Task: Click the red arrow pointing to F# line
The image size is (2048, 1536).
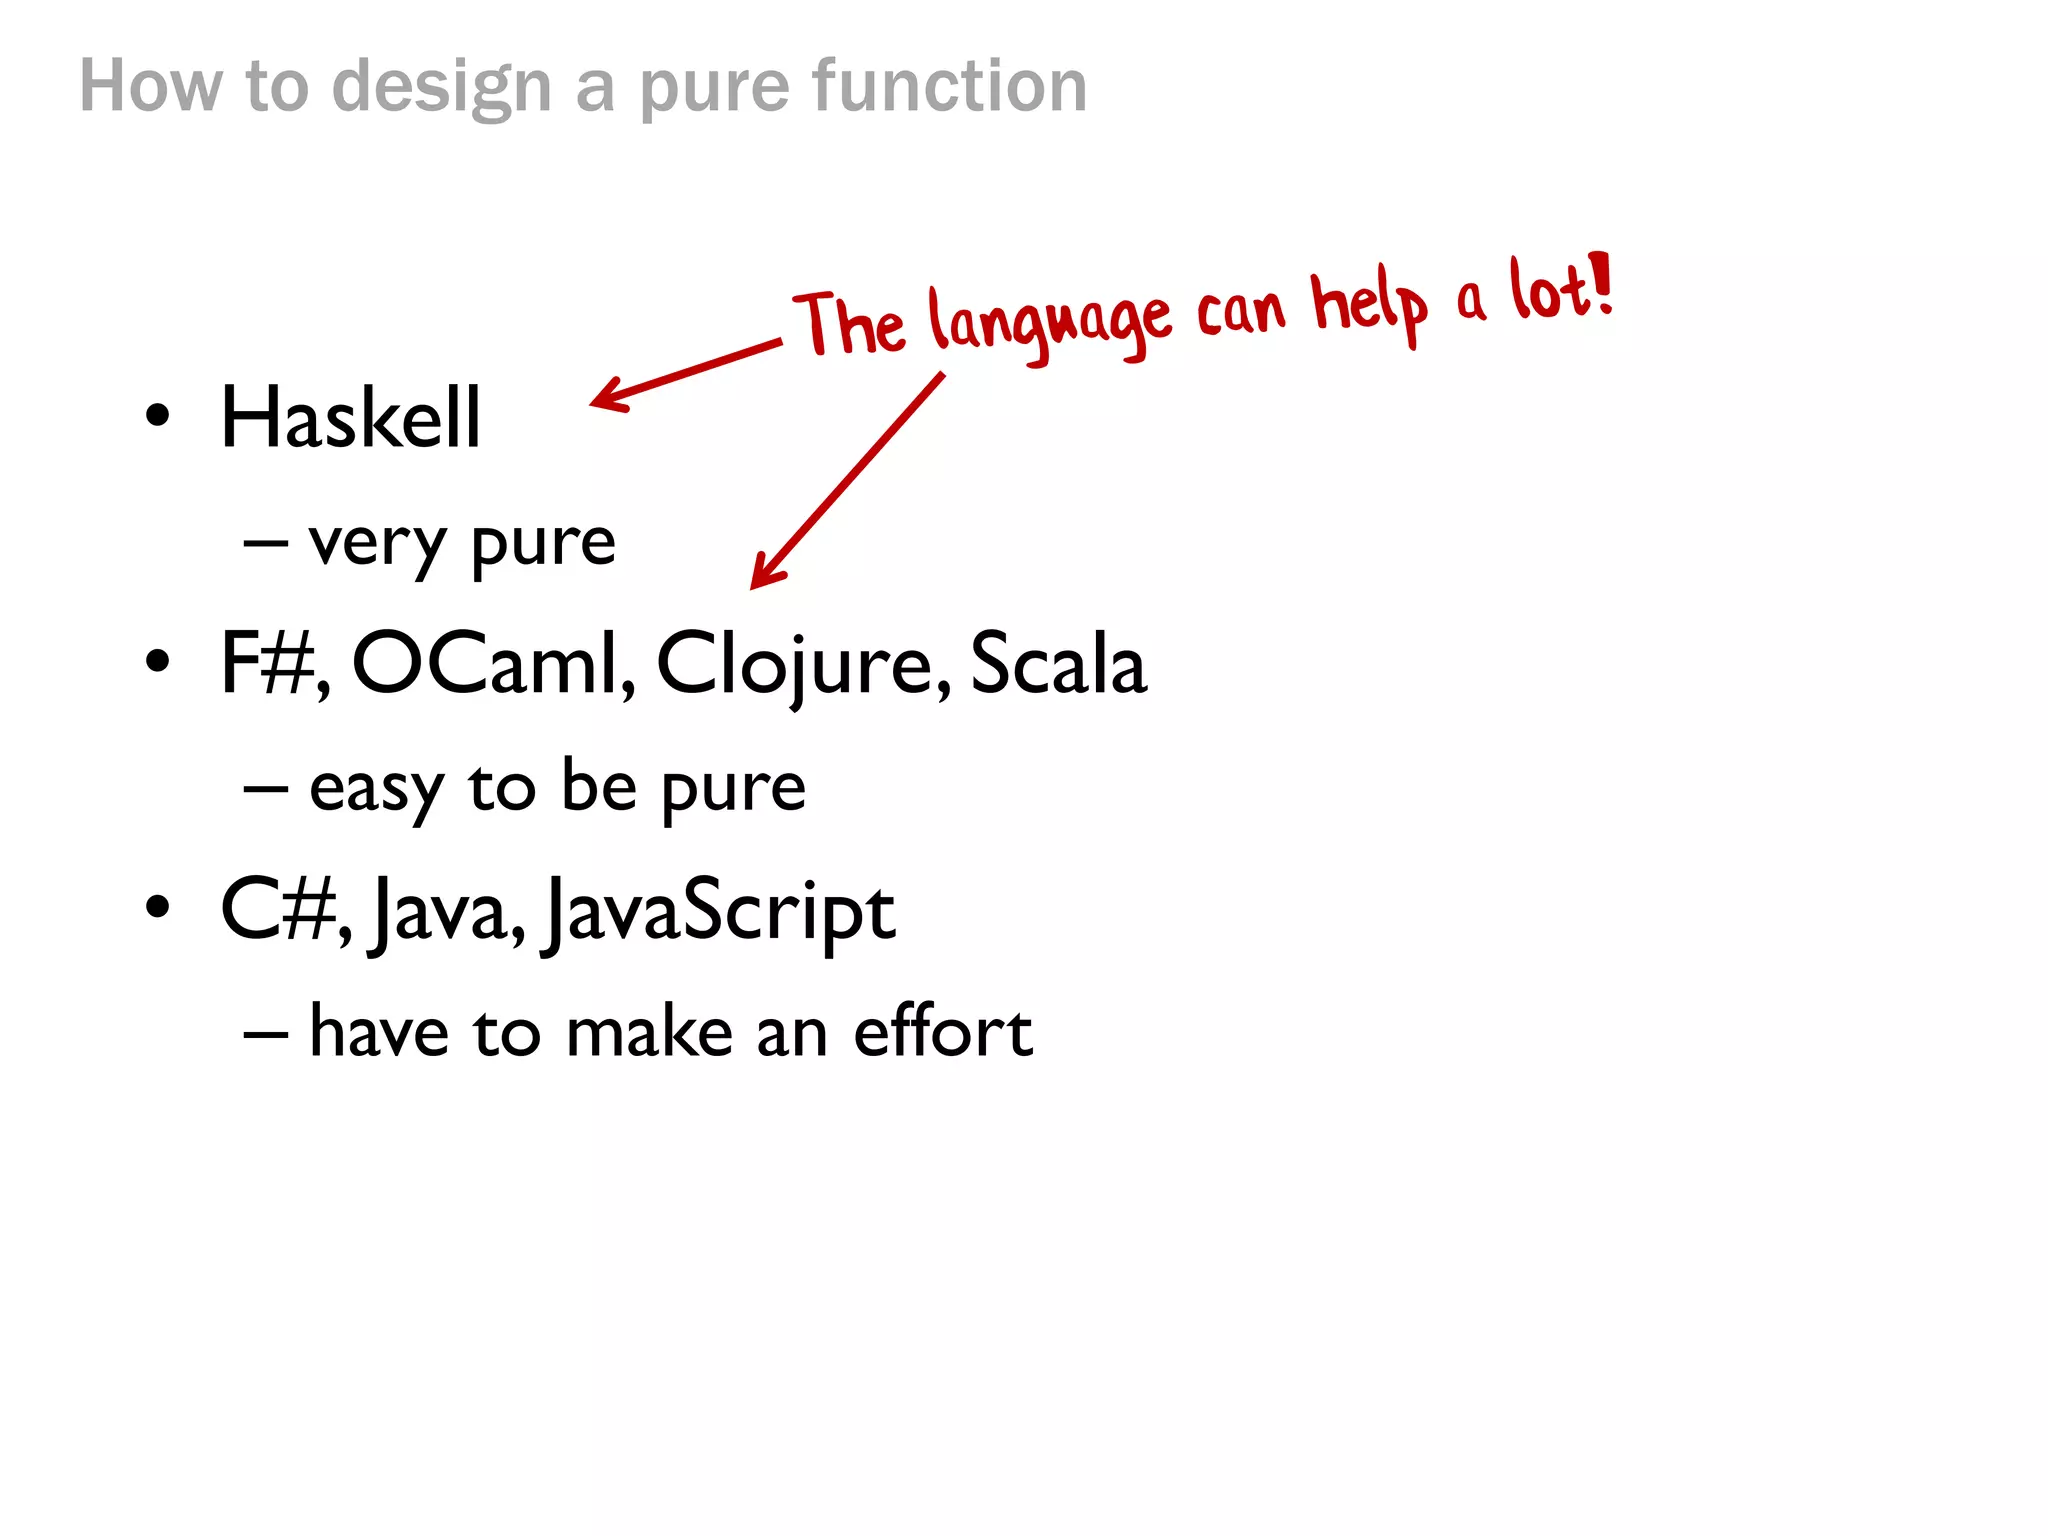Action: [847, 482]
